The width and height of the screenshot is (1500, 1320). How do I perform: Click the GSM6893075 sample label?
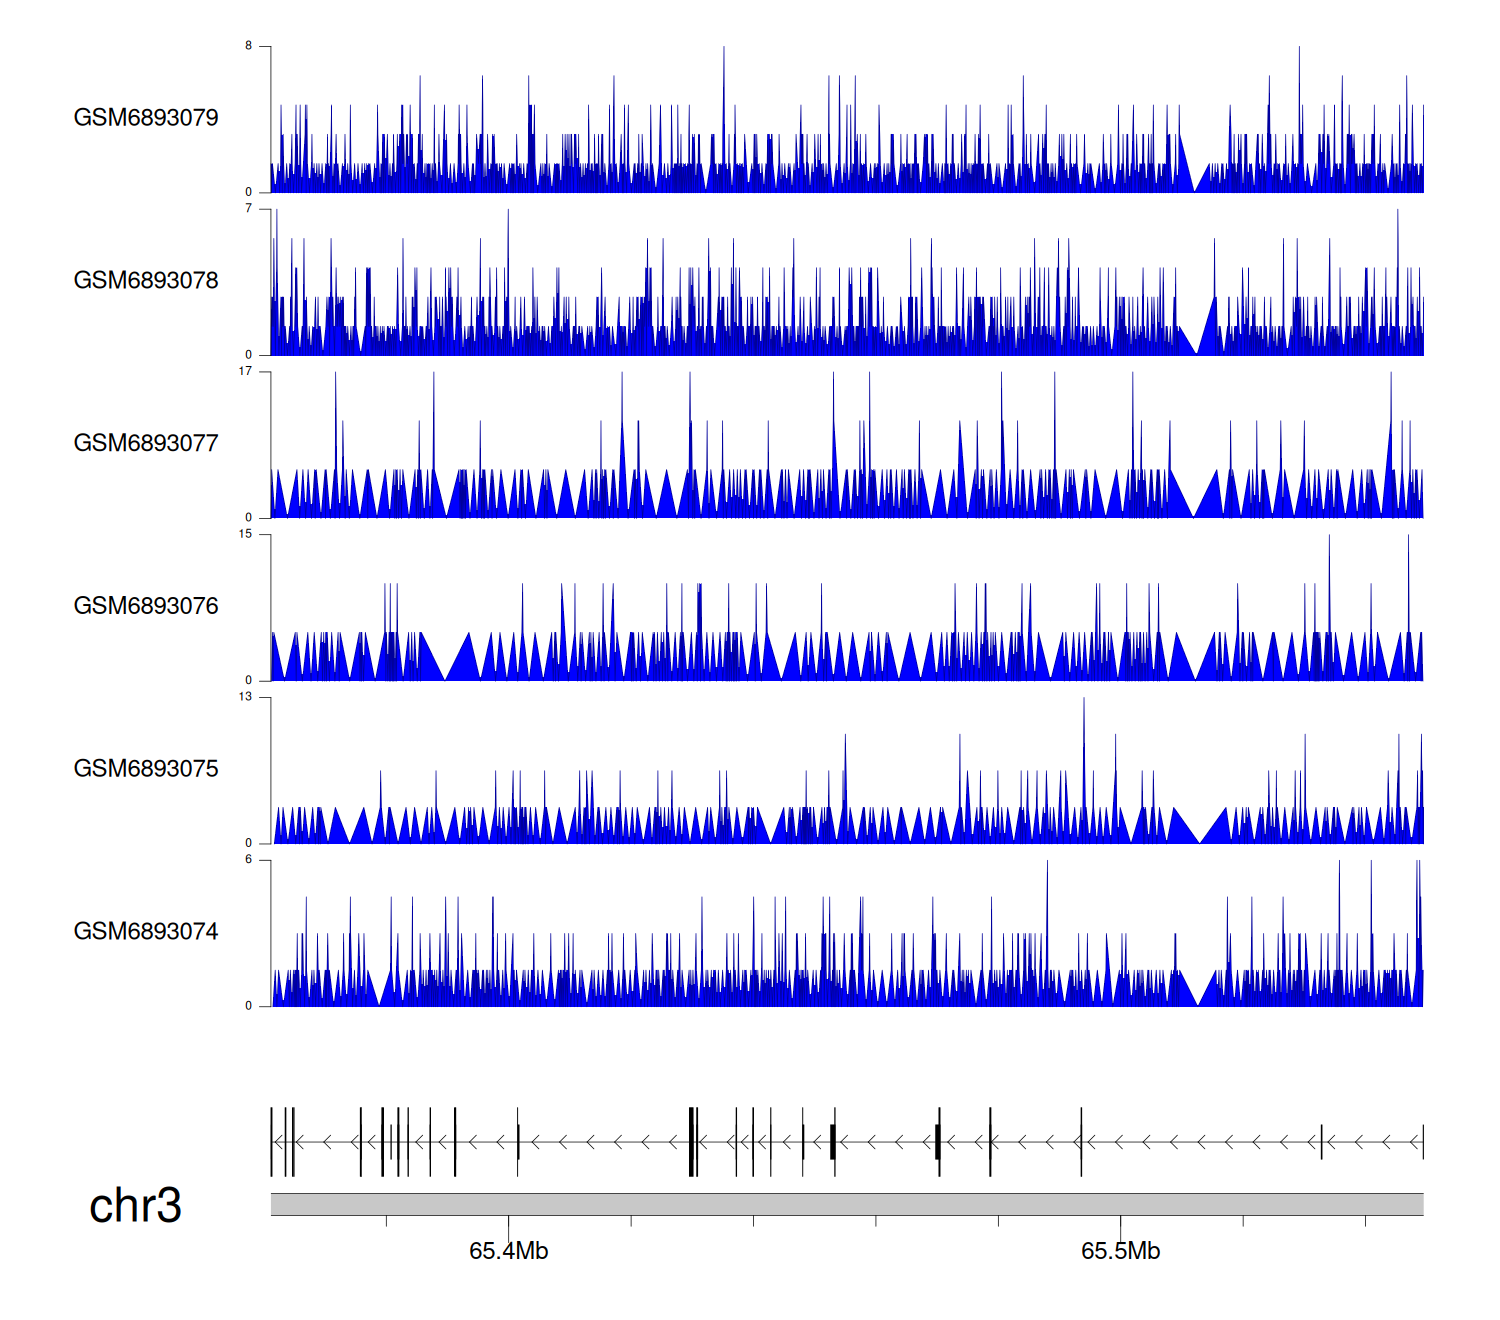(146, 769)
